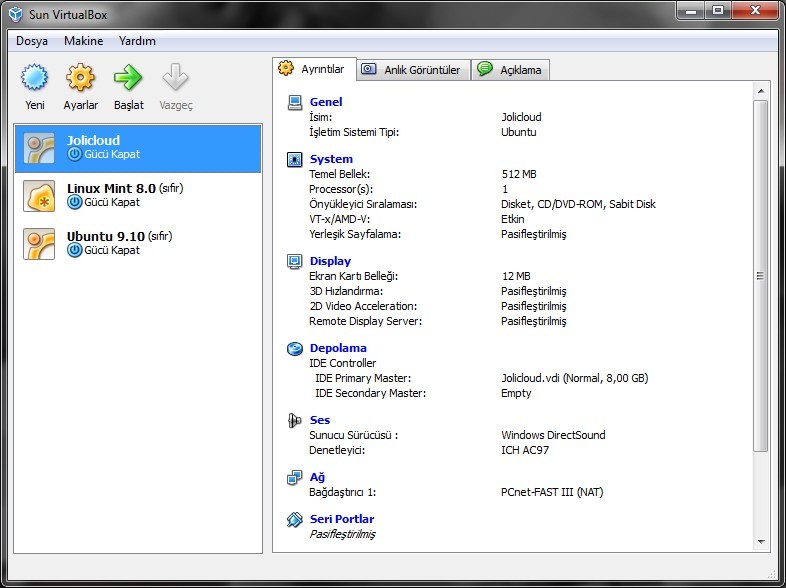Screen dimensions: 786x588
Task: Open the Dosya menu
Action: tap(32, 41)
